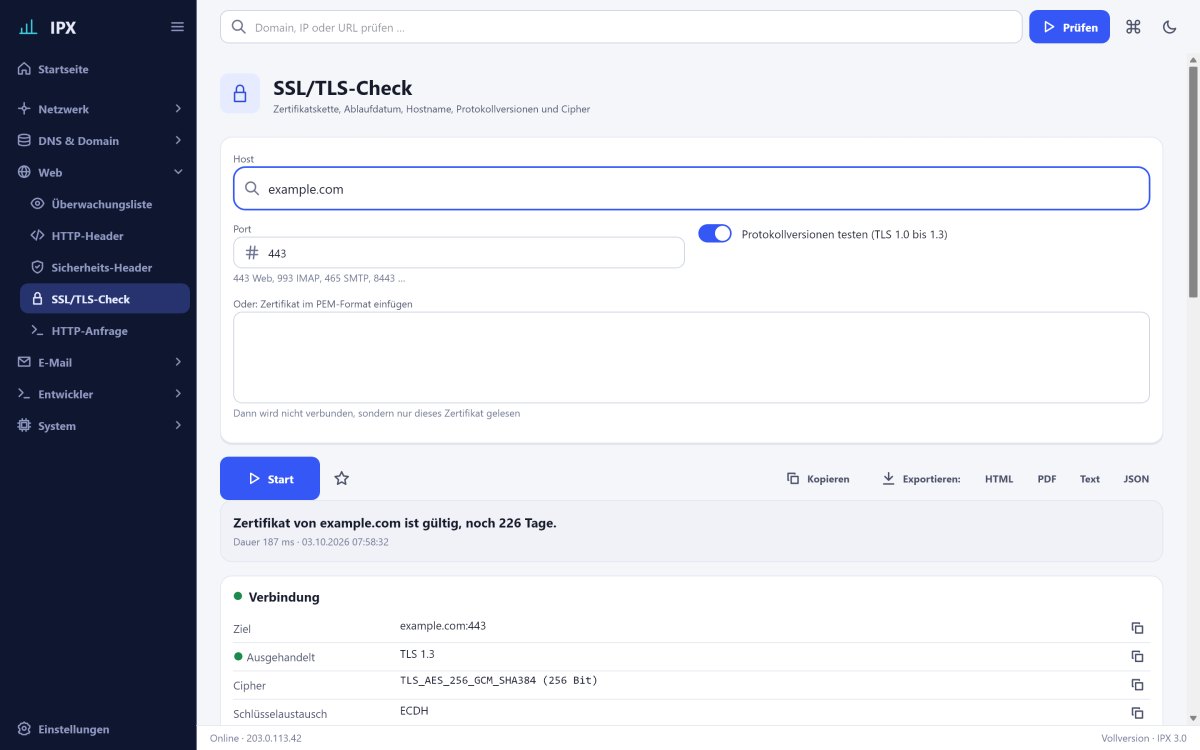This screenshot has height=750, width=1200.
Task: Toggle Protokollversionen testen switch
Action: tap(715, 234)
